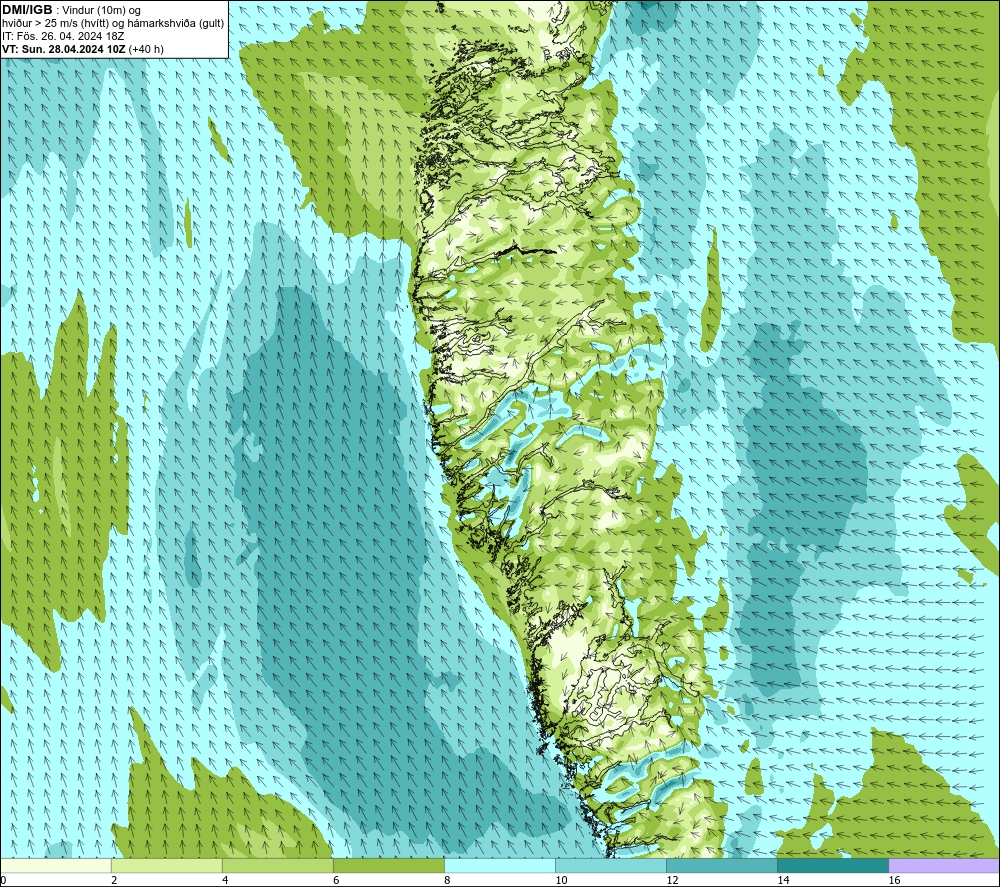This screenshot has width=1000, height=887.
Task: Click the light teal 10-12 legend swatch
Action: 611,866
